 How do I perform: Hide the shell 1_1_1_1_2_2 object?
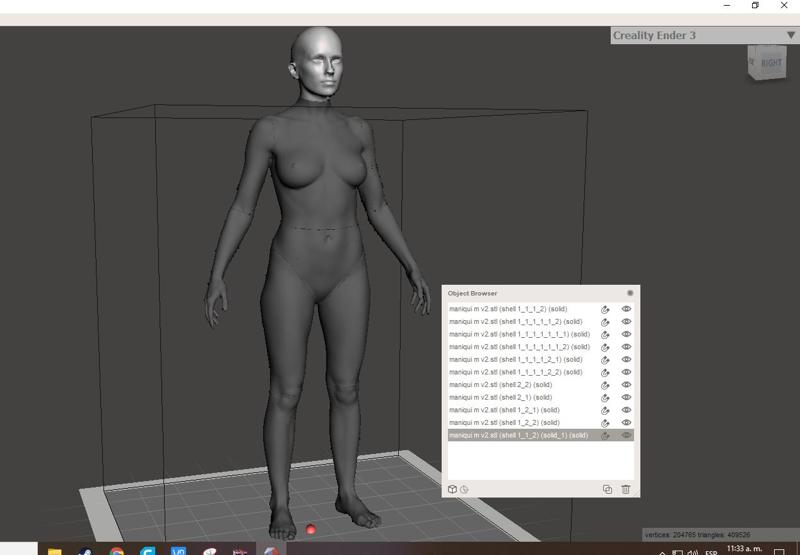(x=626, y=372)
